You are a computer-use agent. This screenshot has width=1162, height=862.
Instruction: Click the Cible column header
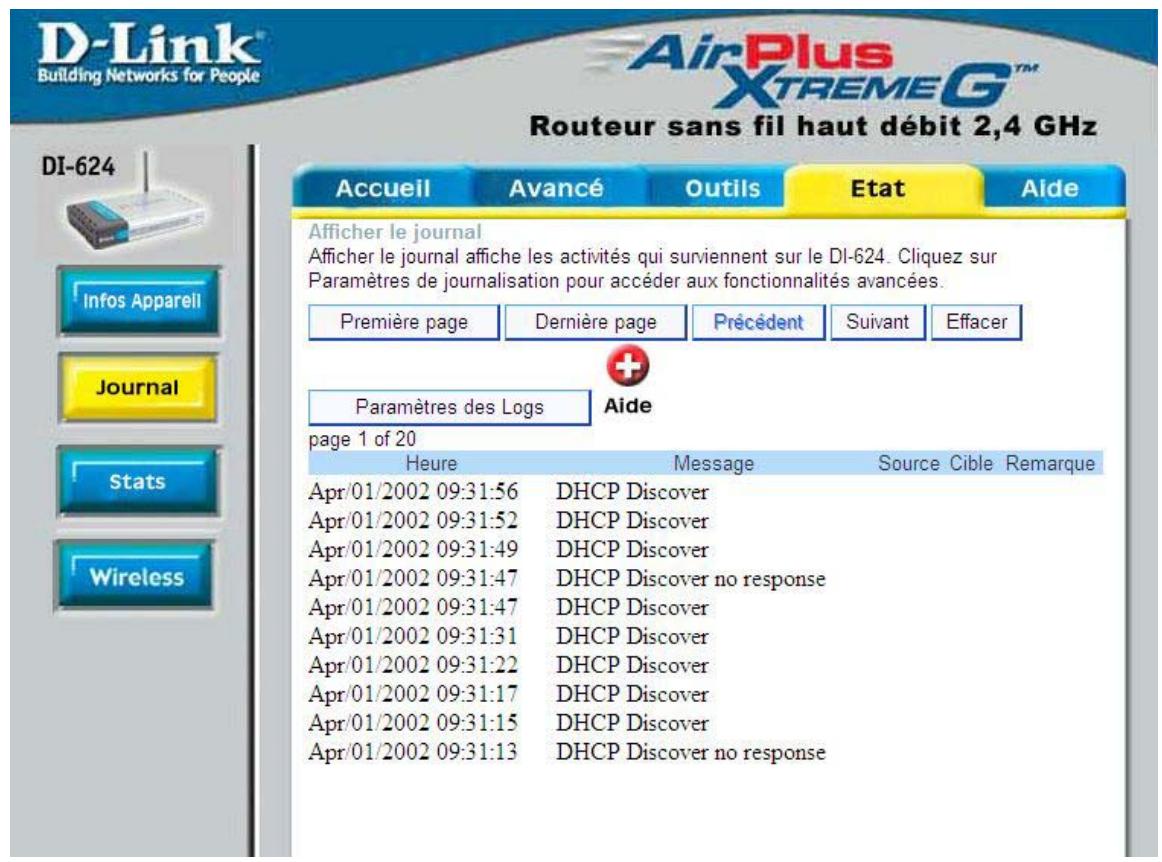point(971,464)
